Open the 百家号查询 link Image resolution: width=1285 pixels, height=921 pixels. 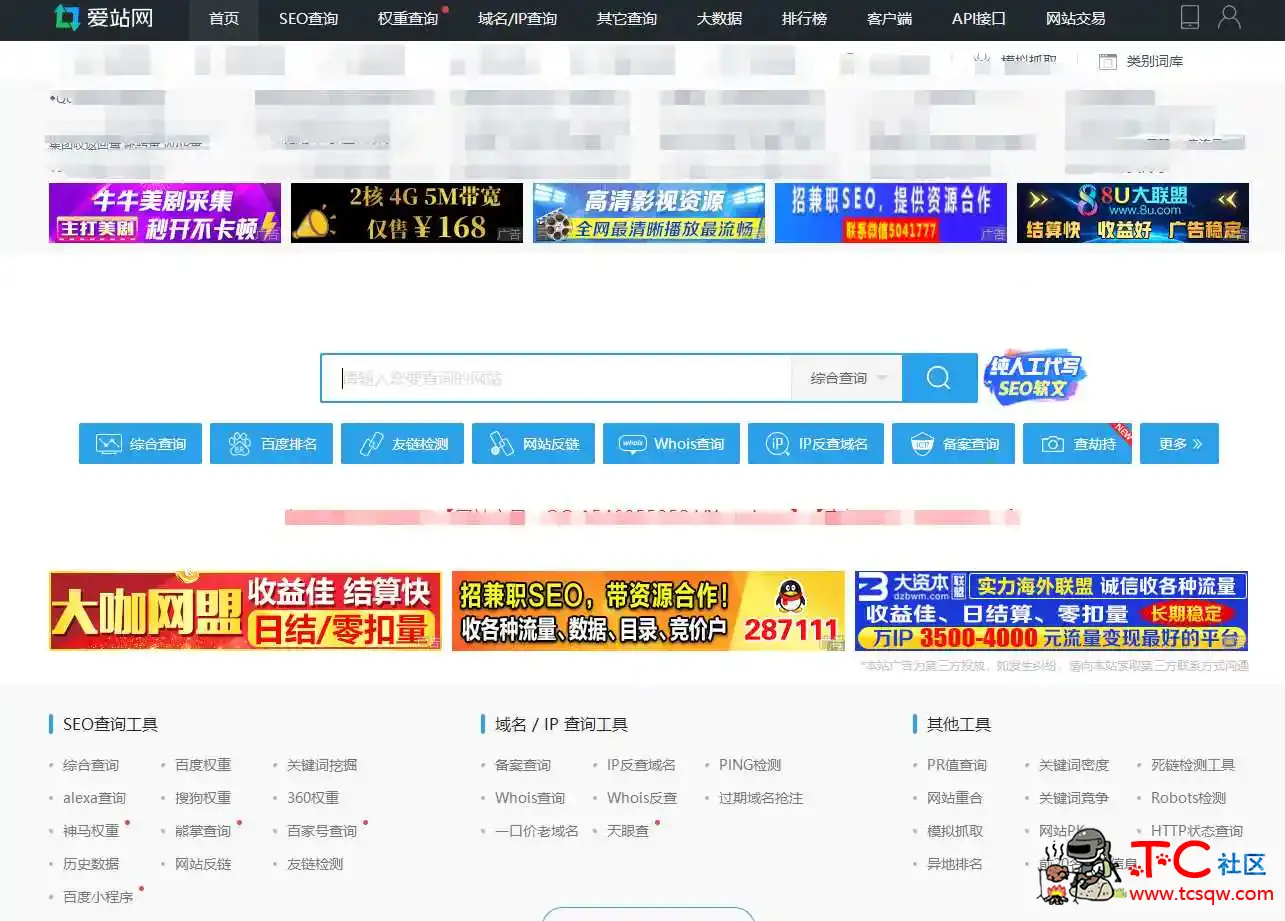click(322, 831)
